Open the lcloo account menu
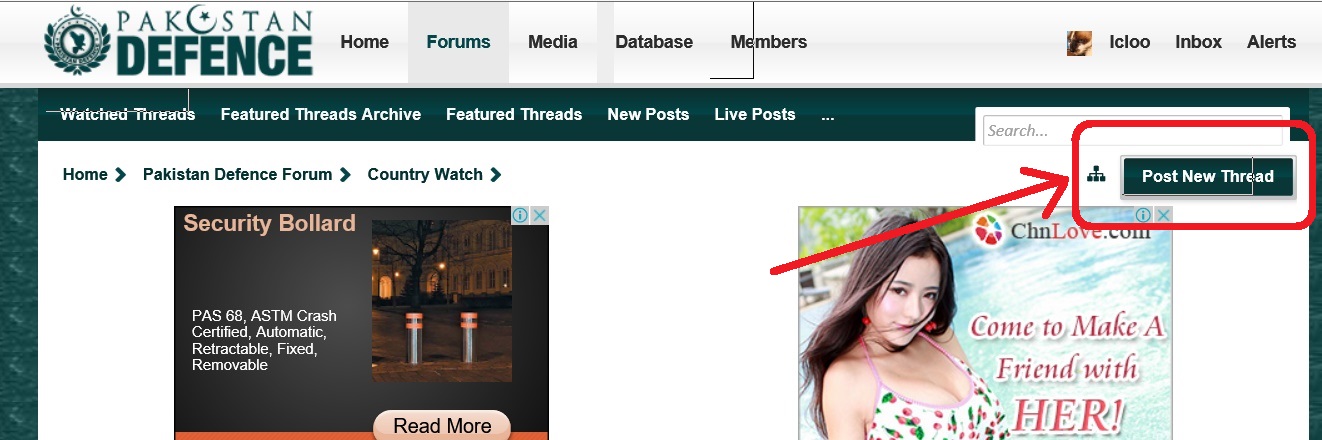1322x440 pixels. click(1130, 42)
